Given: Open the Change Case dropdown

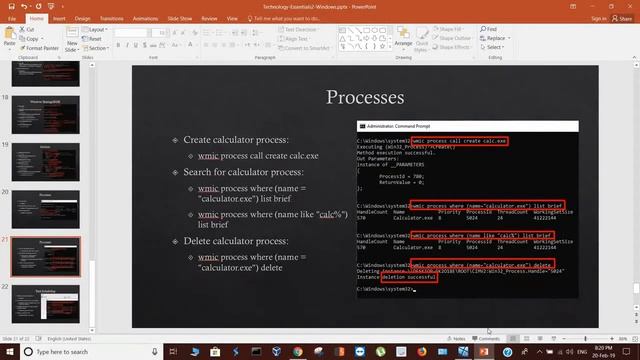Looking at the screenshot, I should pyautogui.click(x=175, y=45).
